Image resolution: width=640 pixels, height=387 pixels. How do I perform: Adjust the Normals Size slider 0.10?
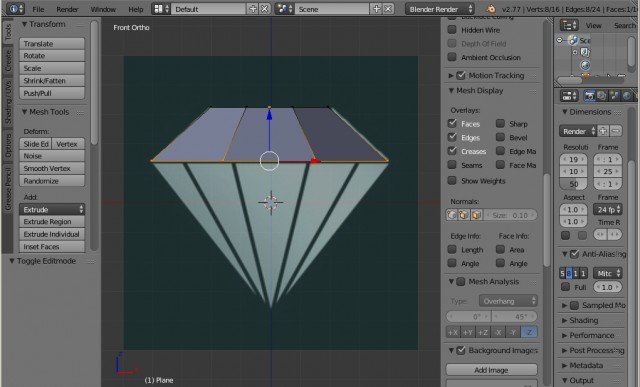pos(510,215)
